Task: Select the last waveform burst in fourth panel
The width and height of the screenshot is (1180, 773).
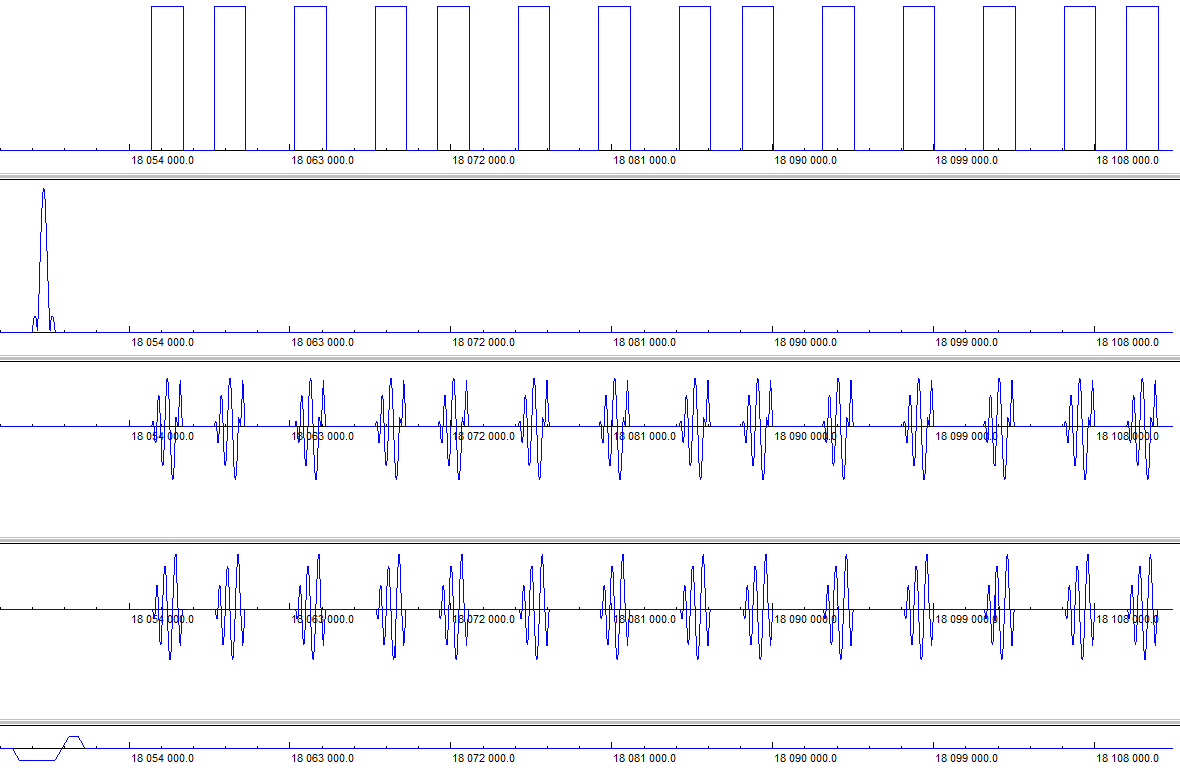Action: pos(1143,608)
